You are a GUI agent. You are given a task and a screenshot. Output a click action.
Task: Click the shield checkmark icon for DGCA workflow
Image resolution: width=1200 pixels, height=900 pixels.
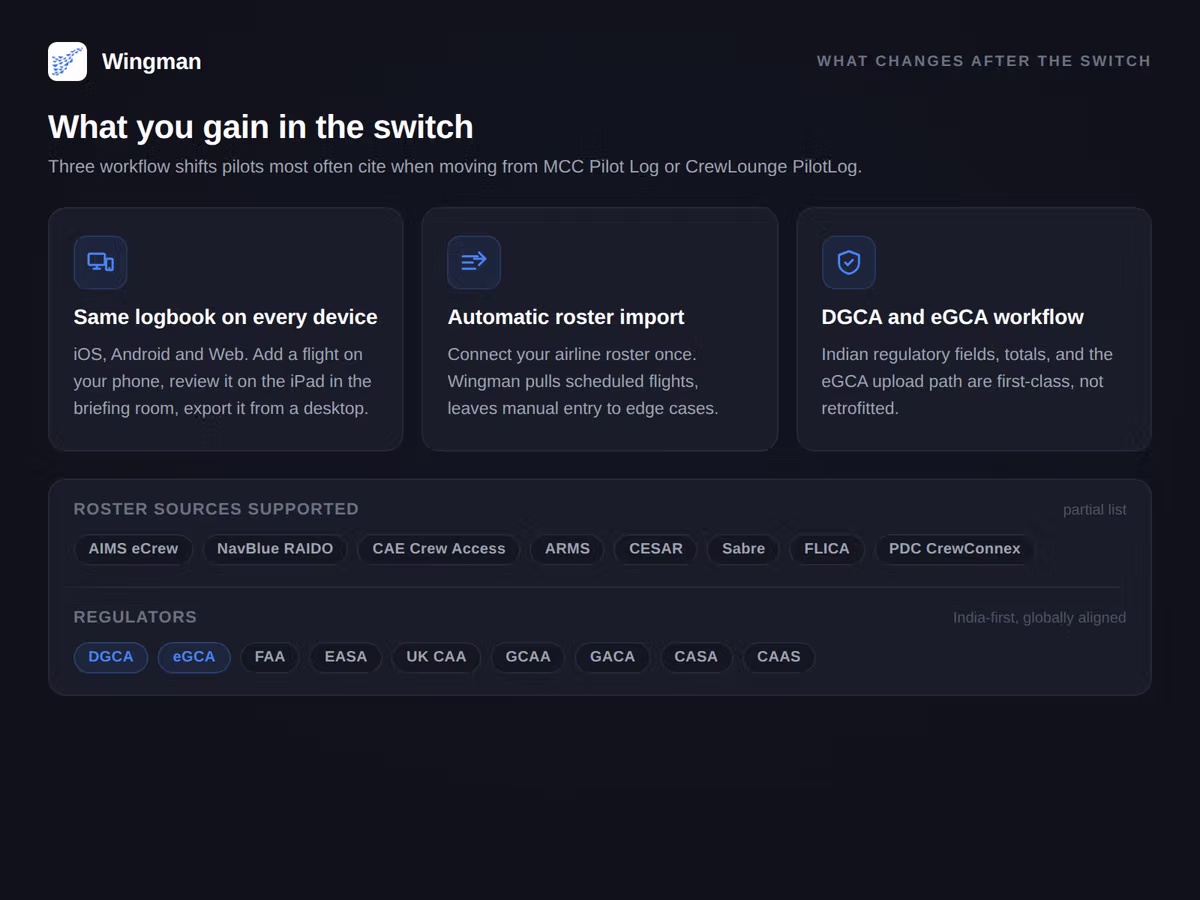coord(848,262)
